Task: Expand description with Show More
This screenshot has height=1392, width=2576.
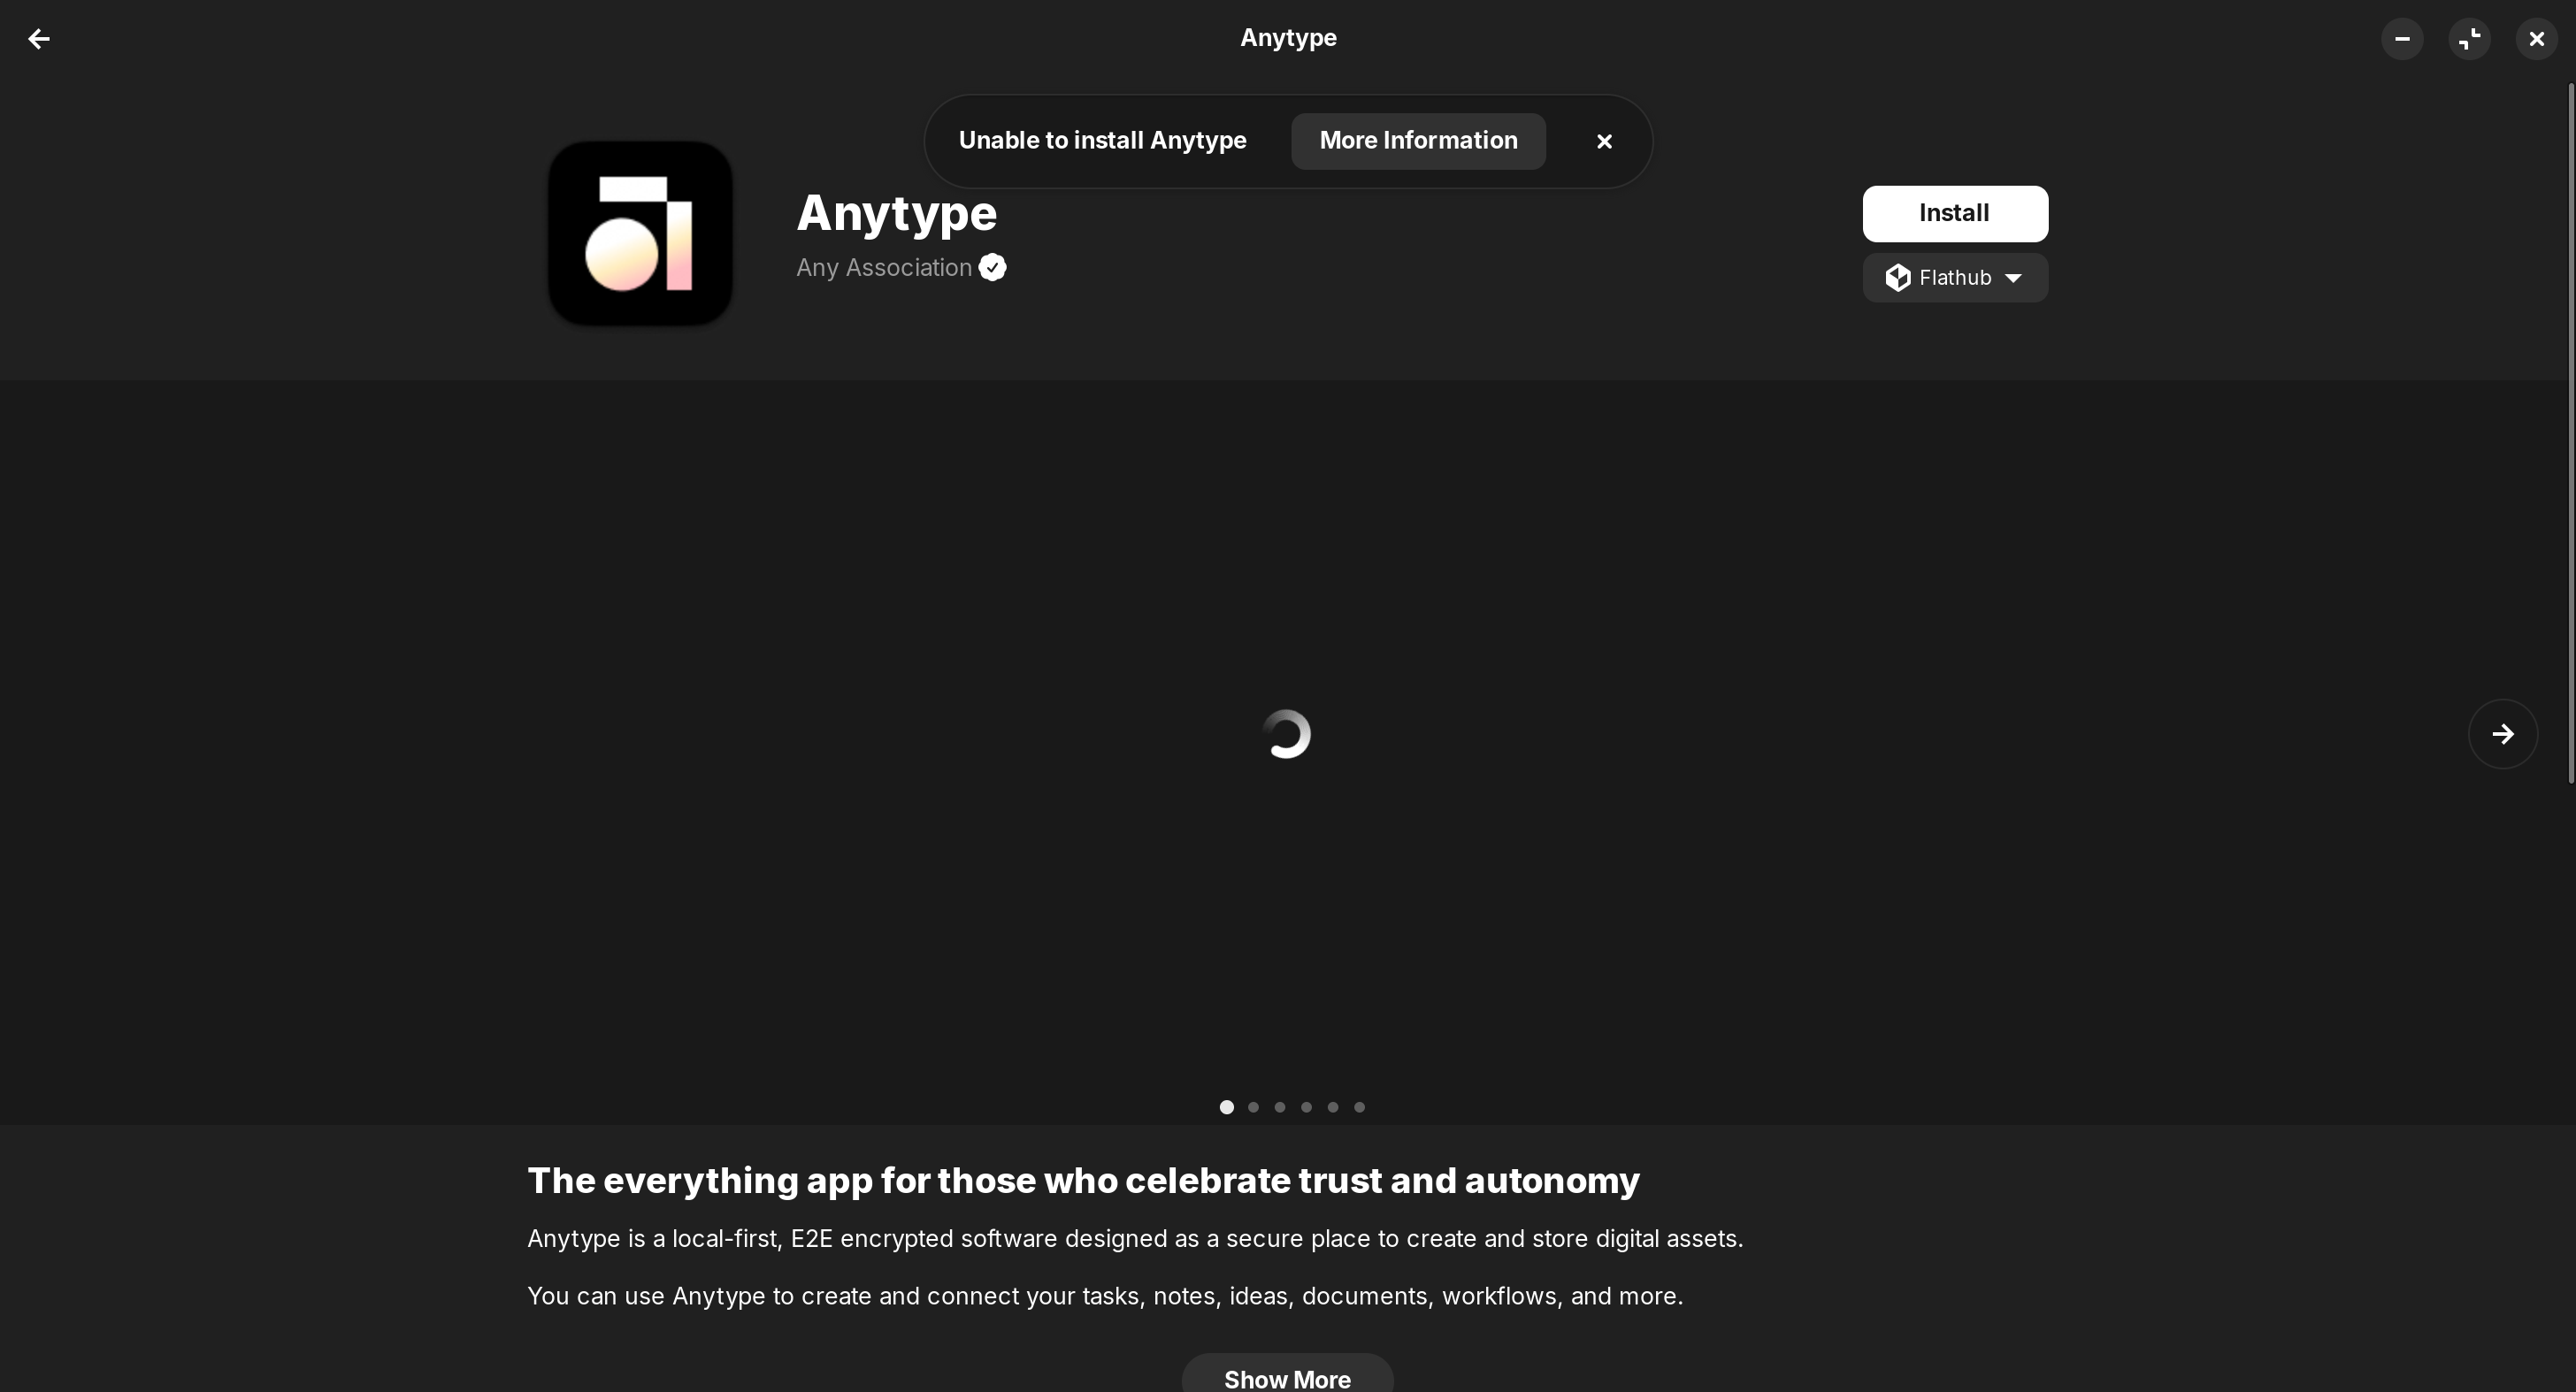Action: [x=1287, y=1375]
